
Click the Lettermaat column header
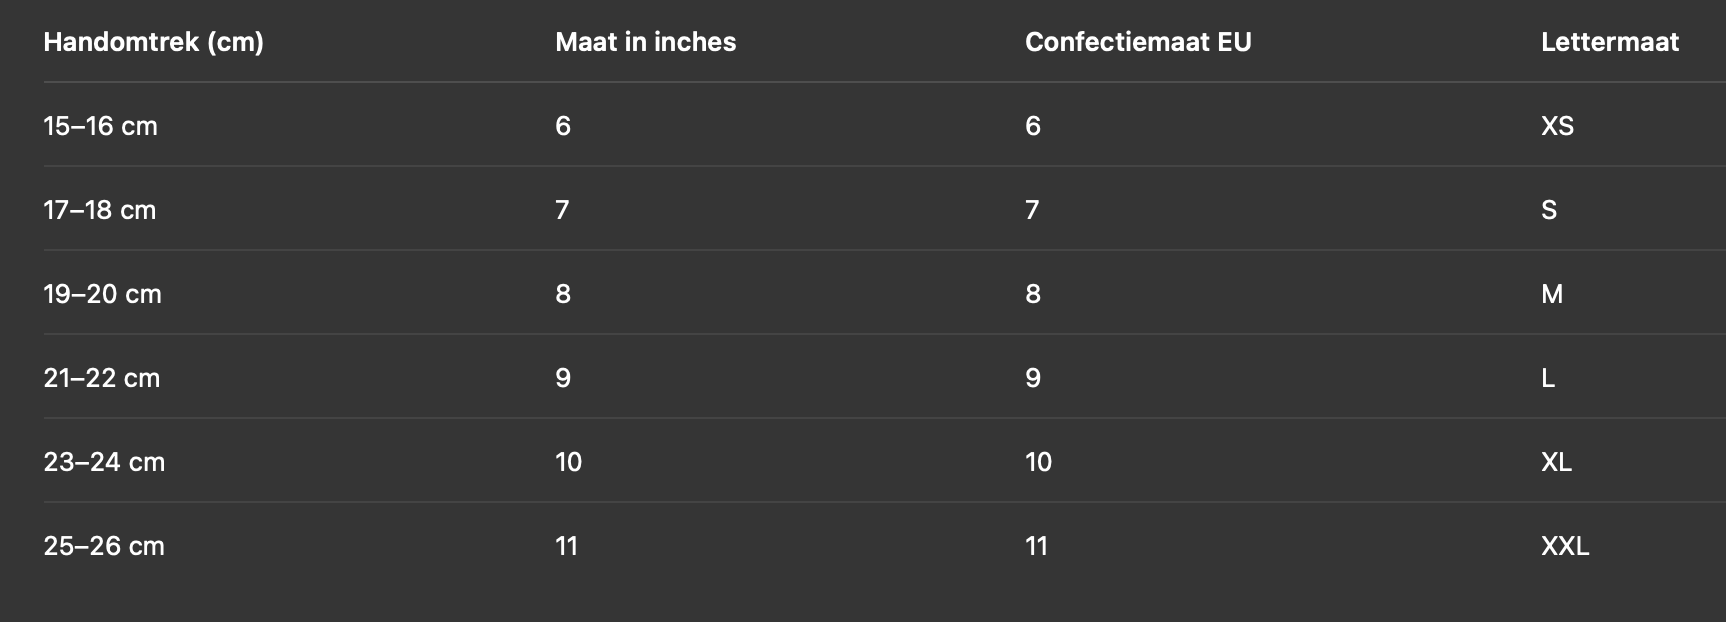click(1609, 42)
